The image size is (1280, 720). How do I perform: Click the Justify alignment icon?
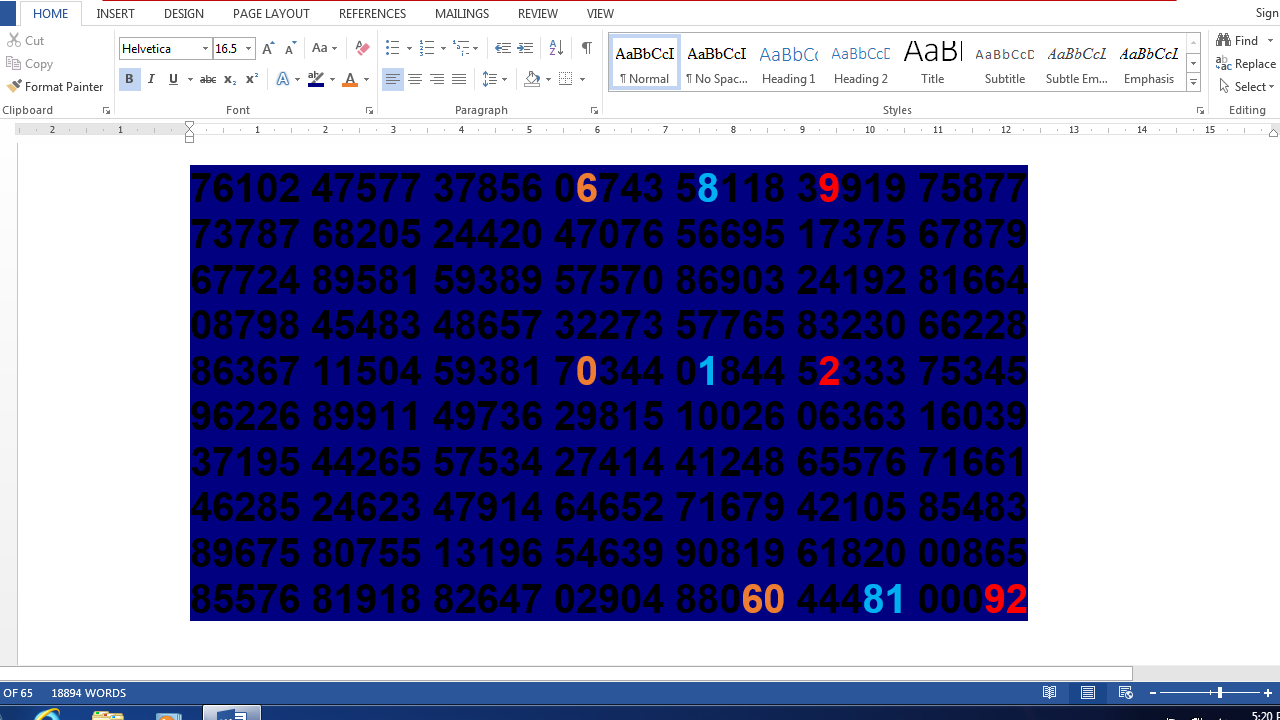click(459, 79)
